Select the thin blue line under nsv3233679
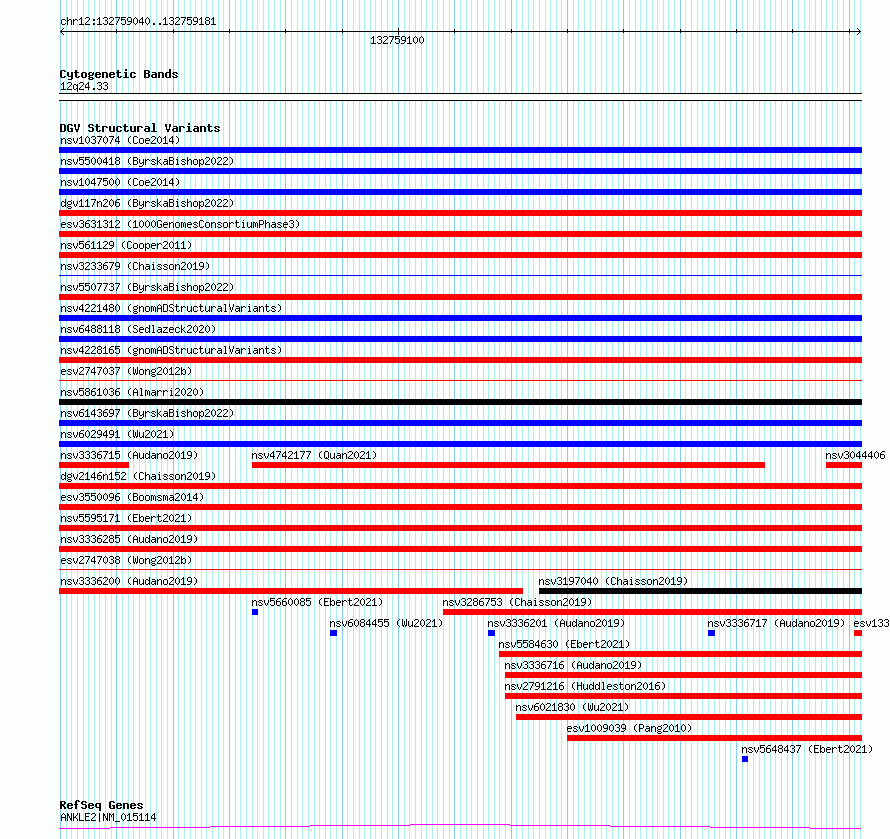 460,276
